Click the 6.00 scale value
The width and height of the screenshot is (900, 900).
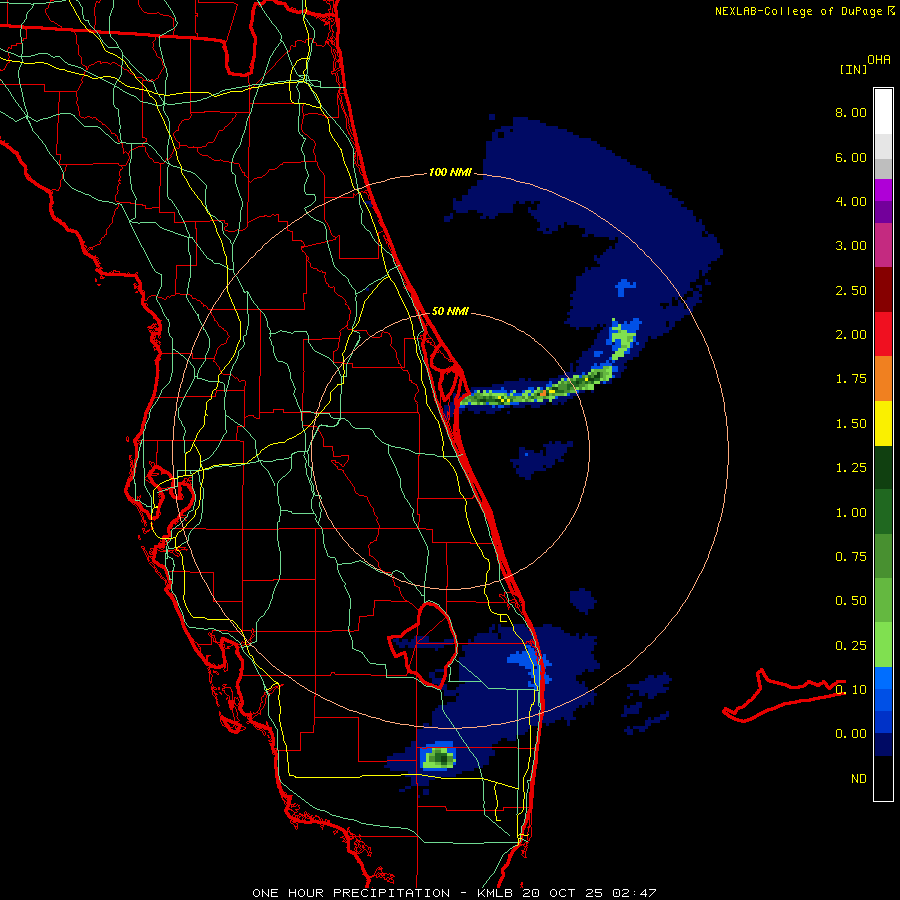(x=851, y=157)
